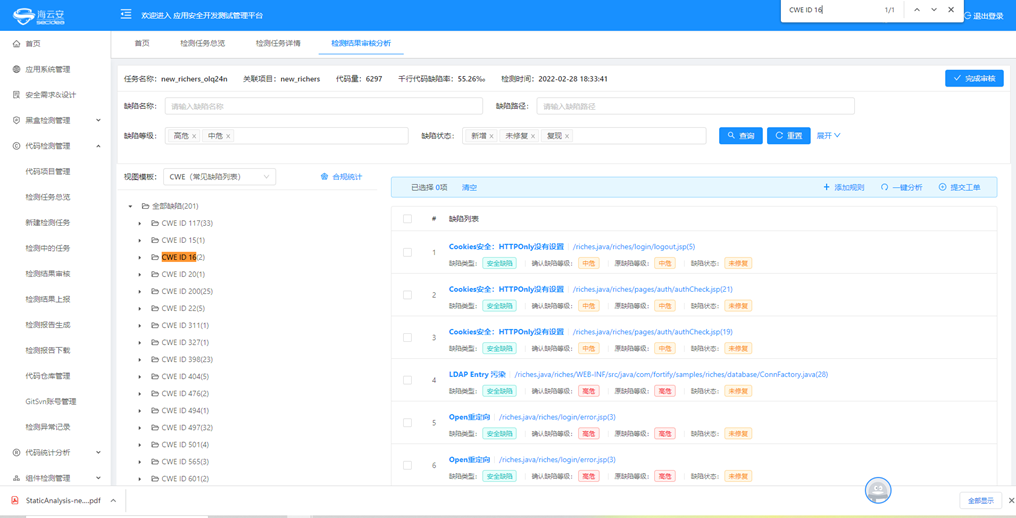
Task: Click the 合规统计 icon link
Action: pyautogui.click(x=325, y=176)
